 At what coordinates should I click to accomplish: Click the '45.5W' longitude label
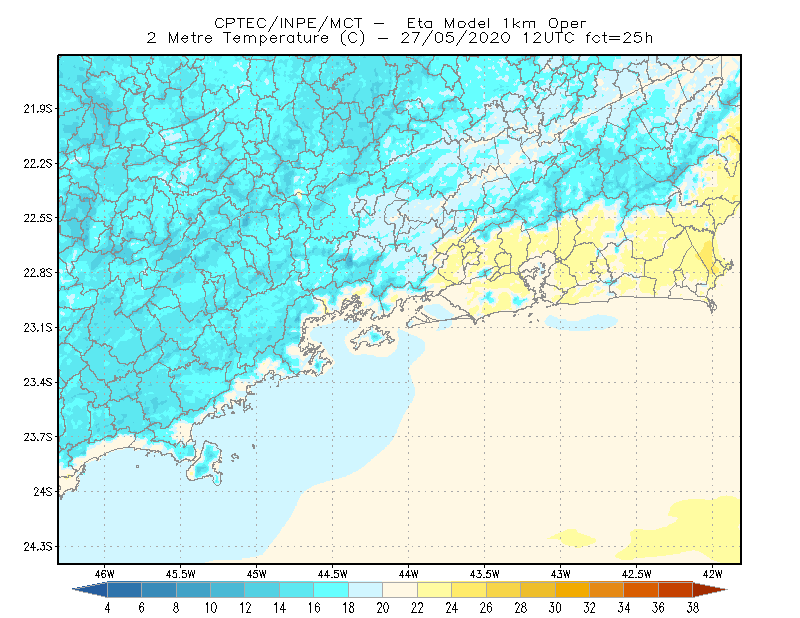pos(181,574)
